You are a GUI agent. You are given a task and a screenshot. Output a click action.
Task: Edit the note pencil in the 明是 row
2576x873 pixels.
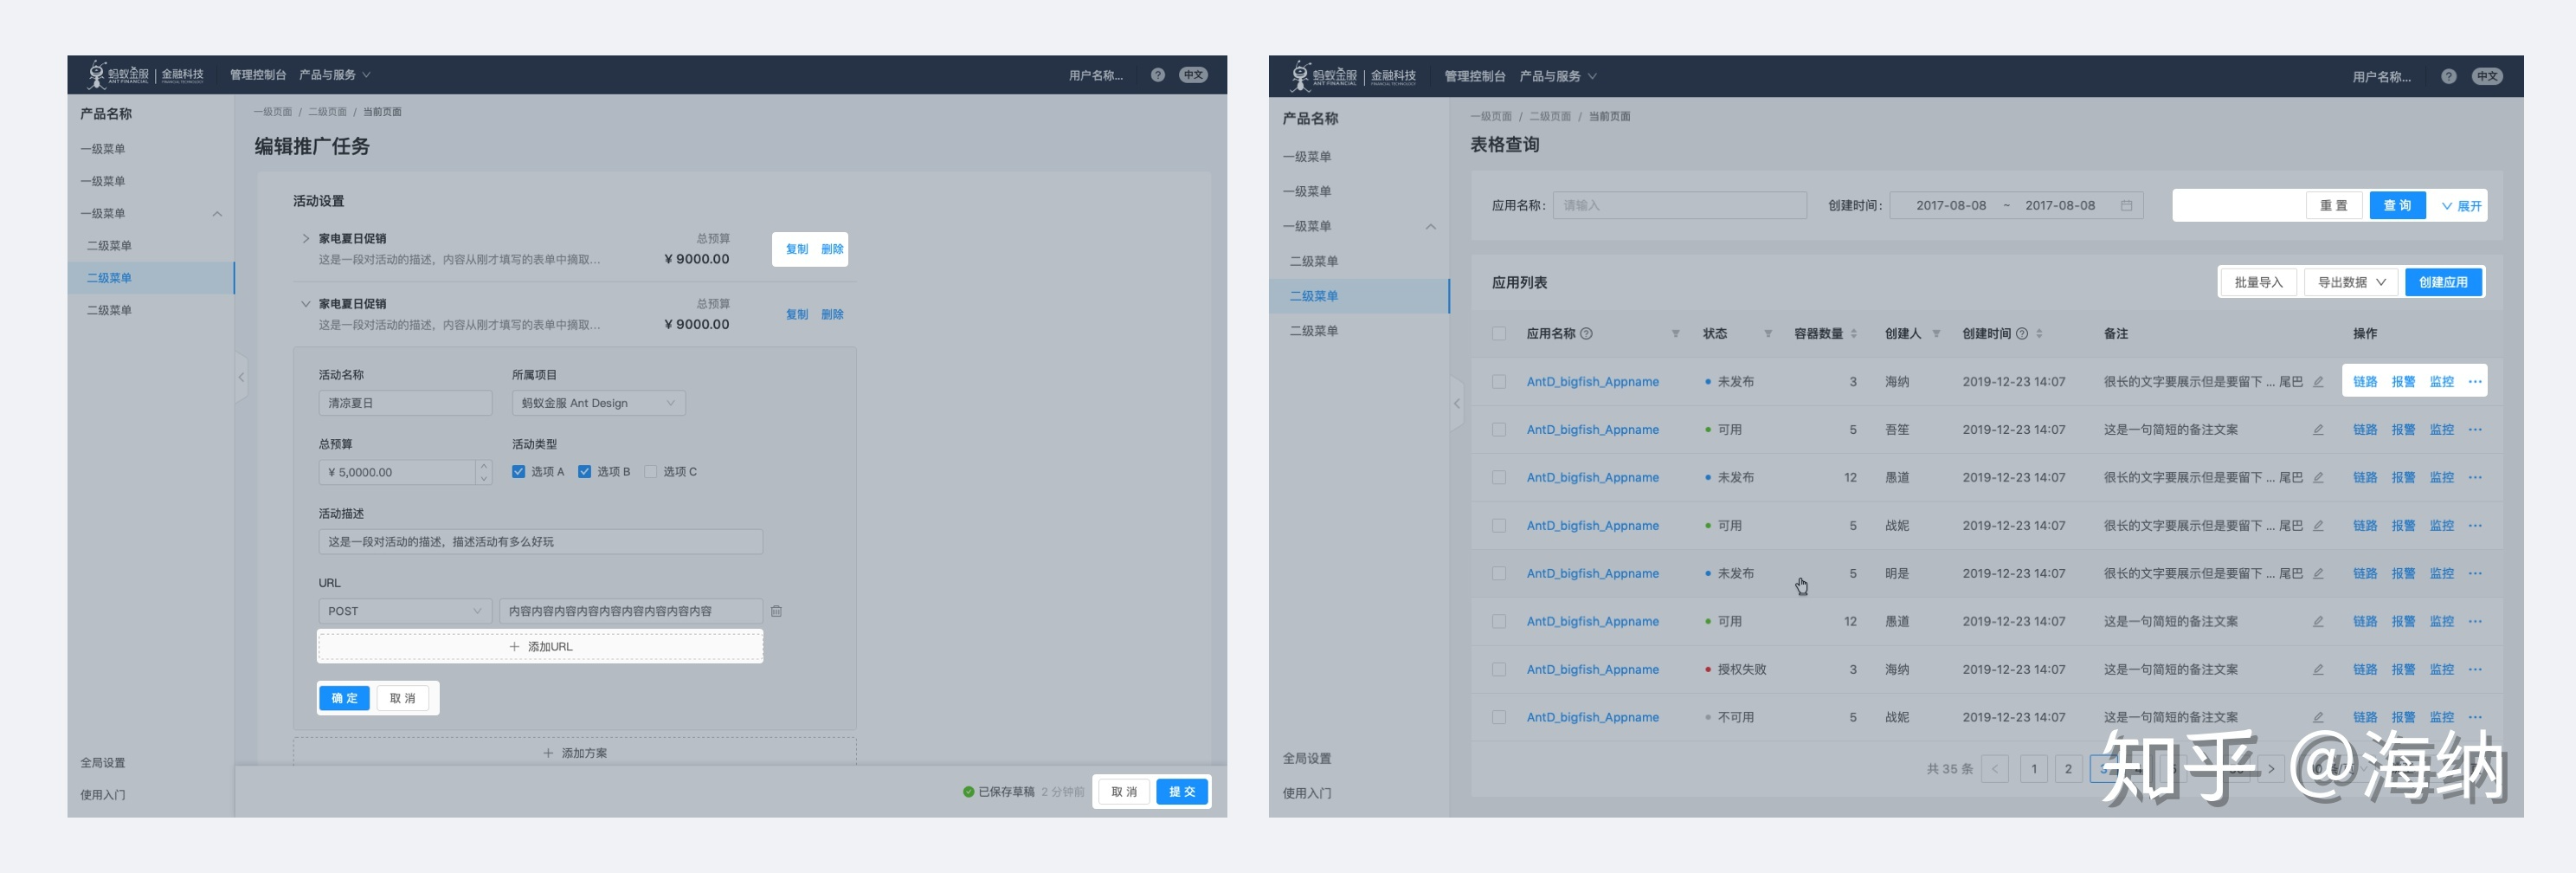(x=2317, y=574)
